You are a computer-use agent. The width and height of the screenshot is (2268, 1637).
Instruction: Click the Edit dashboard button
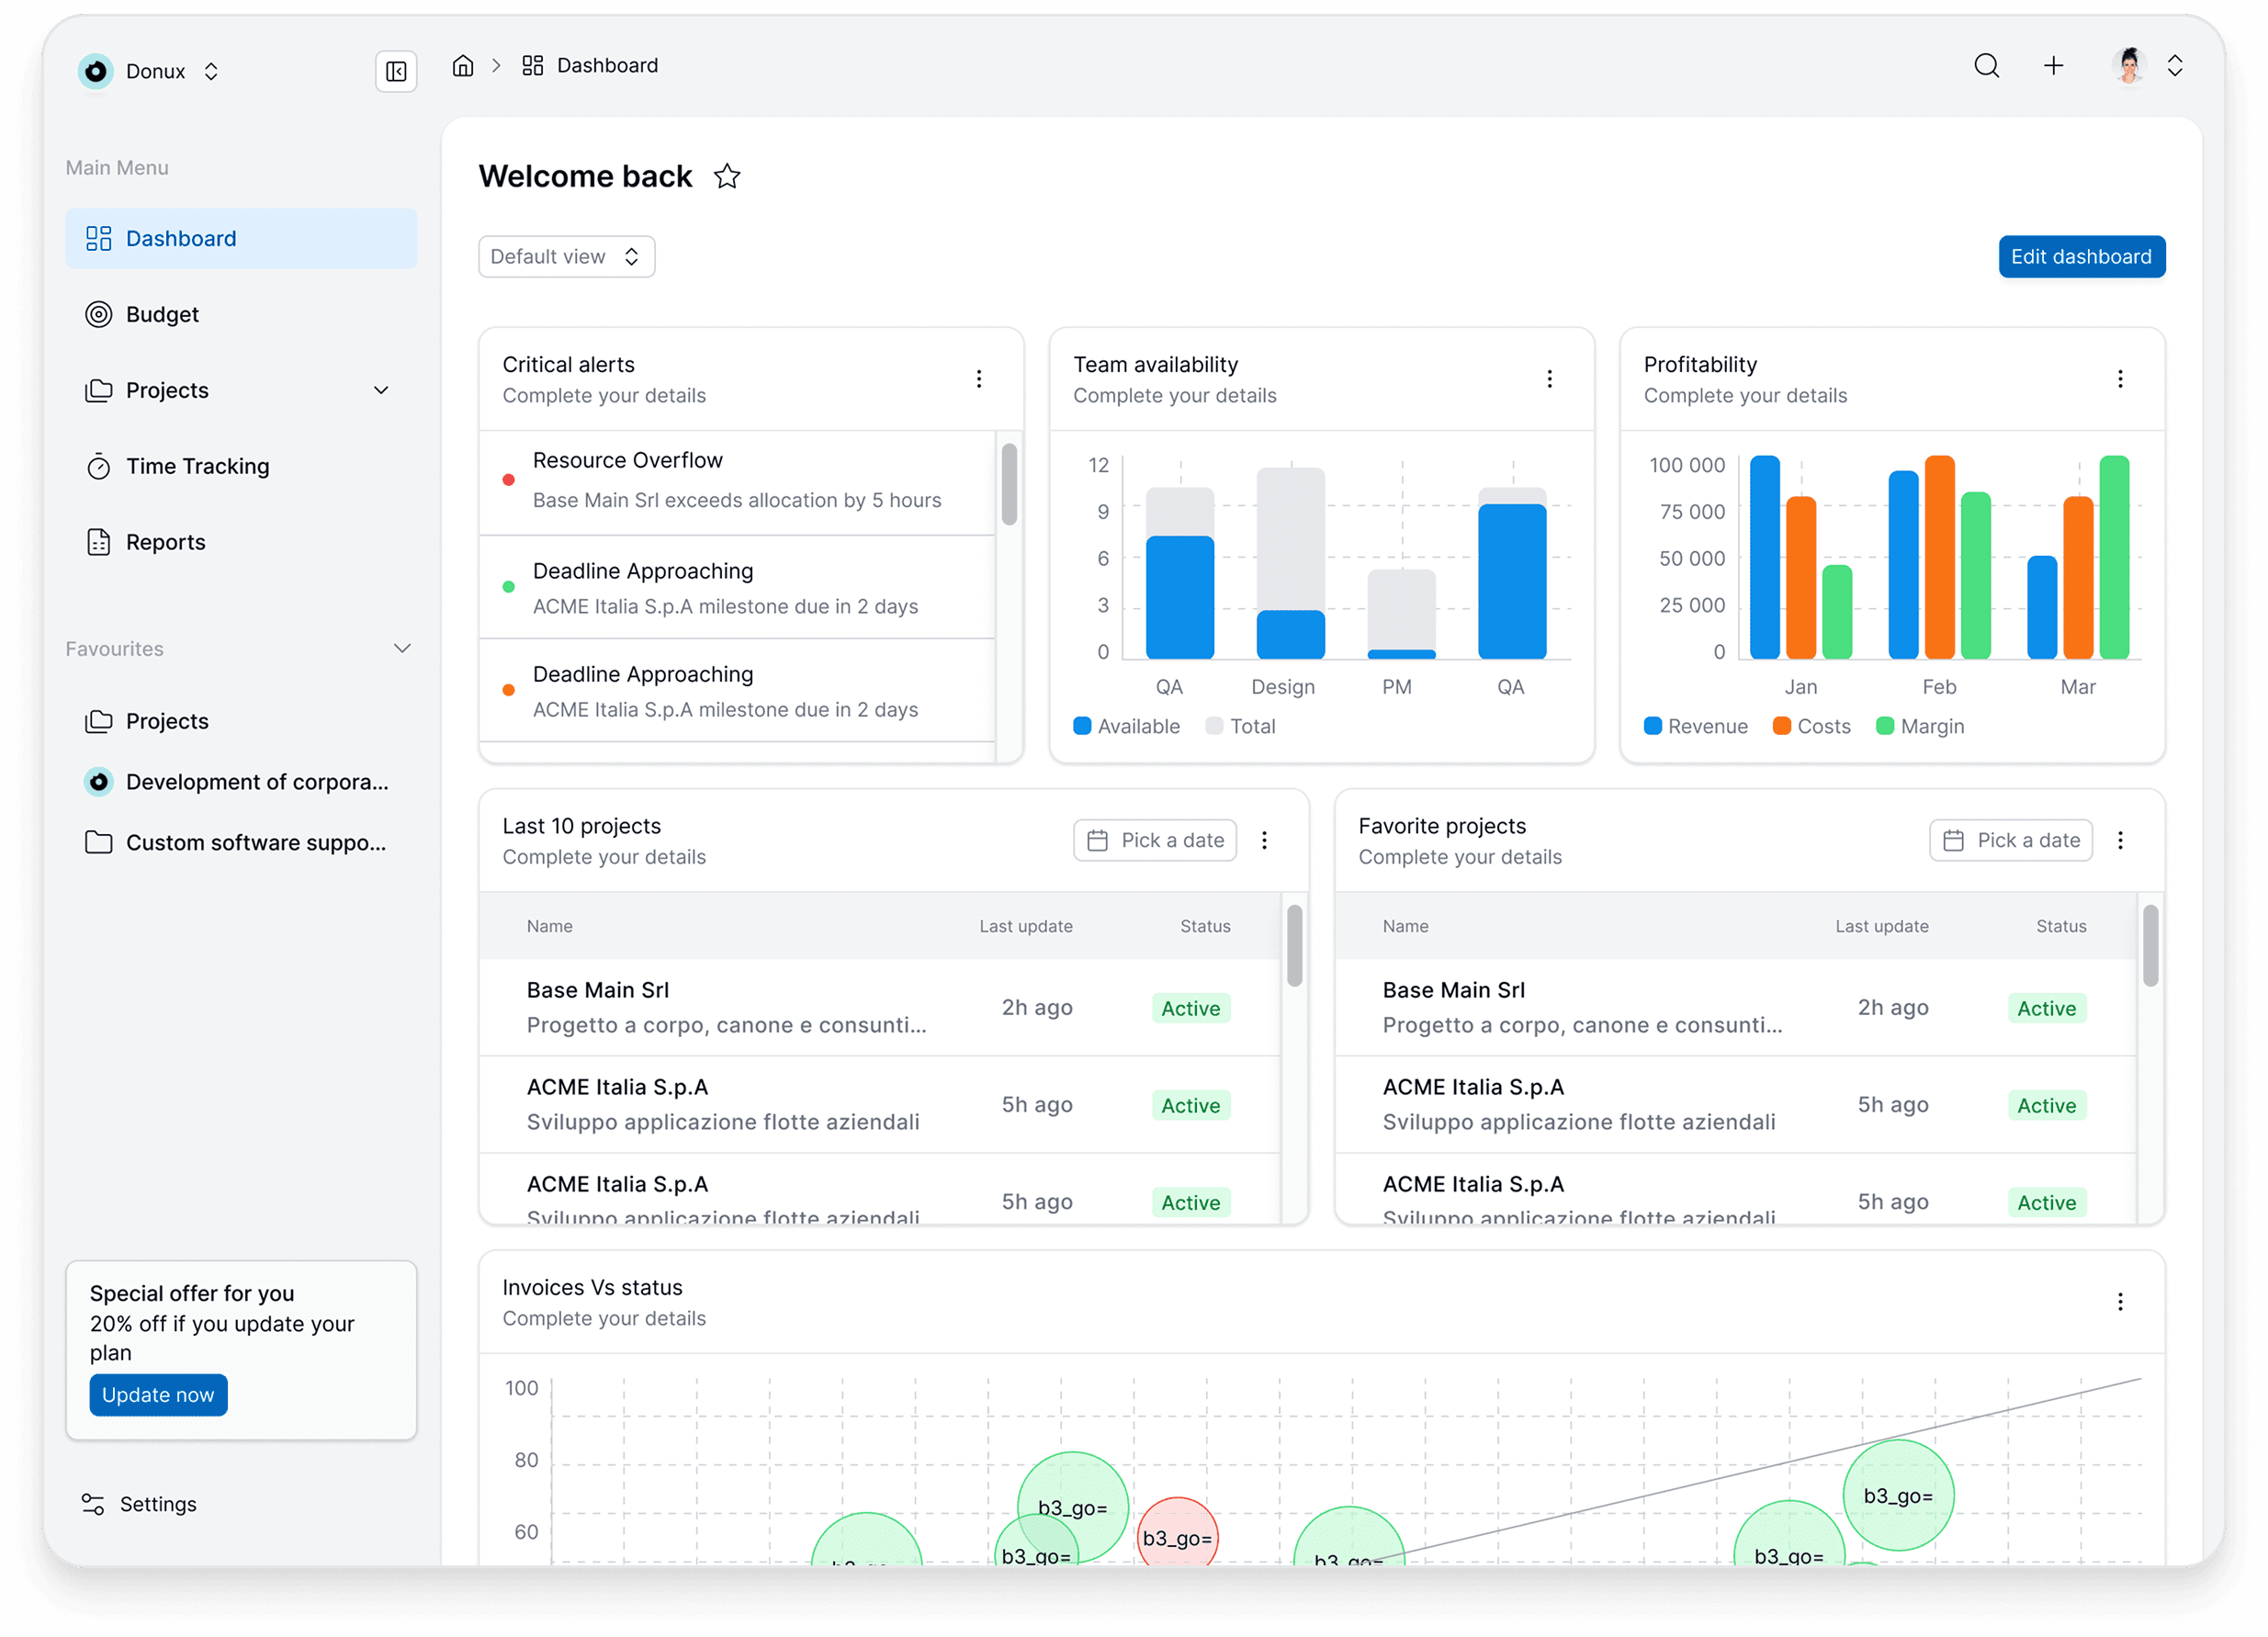(2081, 257)
